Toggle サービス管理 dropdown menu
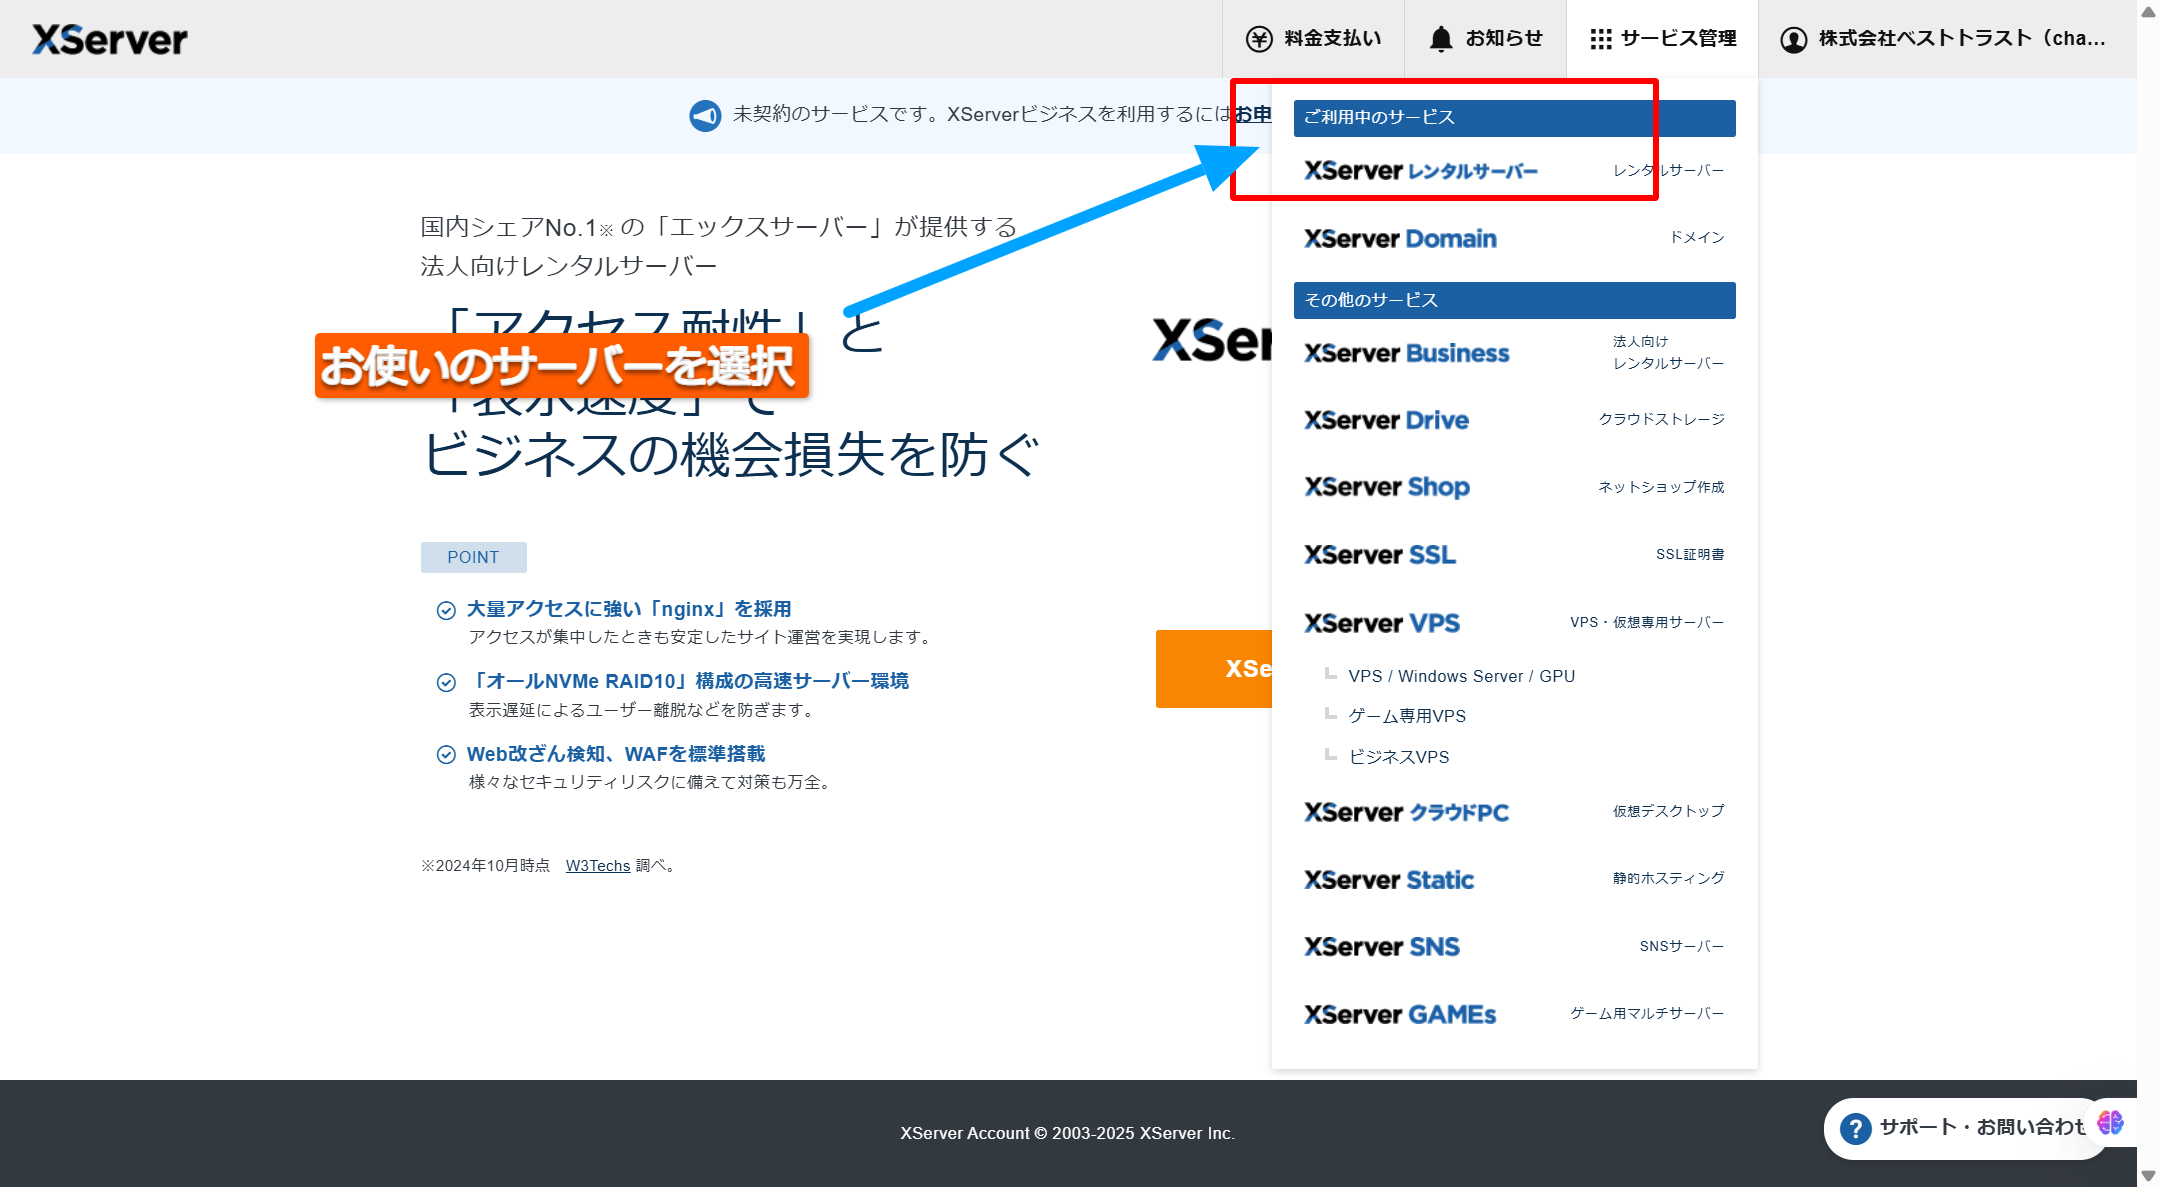 1662,39
